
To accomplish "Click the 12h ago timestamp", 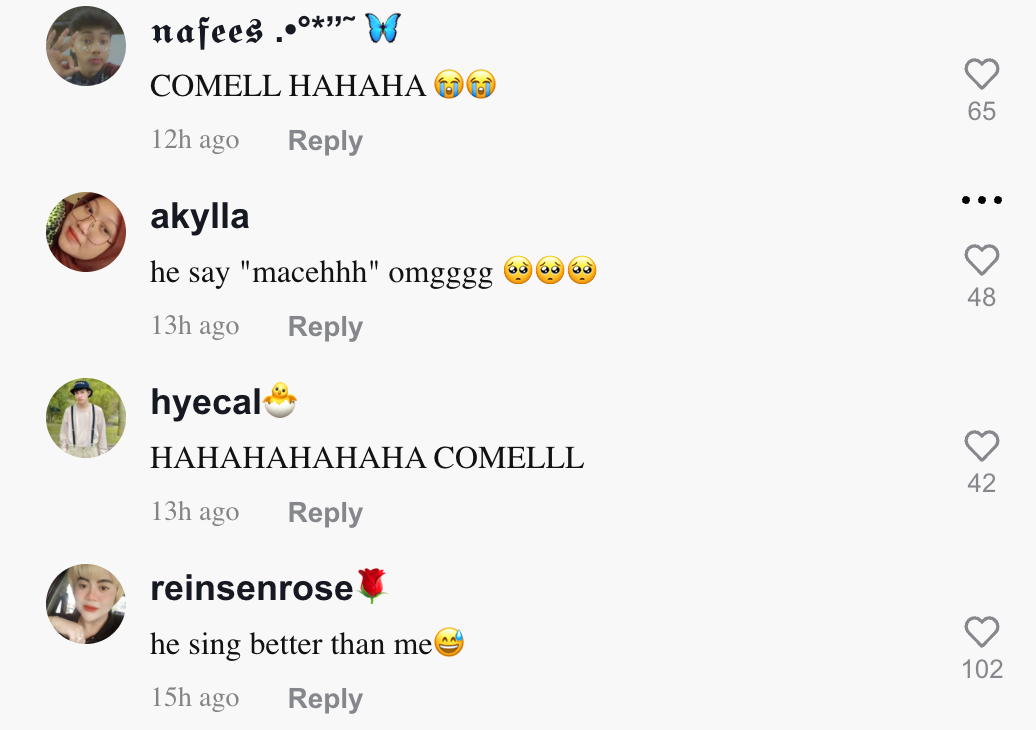I will click(195, 140).
